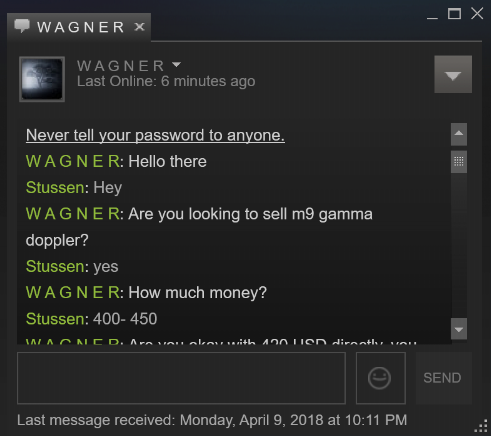Click WAGNER's name in 'Hello there' message
This screenshot has height=436, width=491.
(x=73, y=162)
